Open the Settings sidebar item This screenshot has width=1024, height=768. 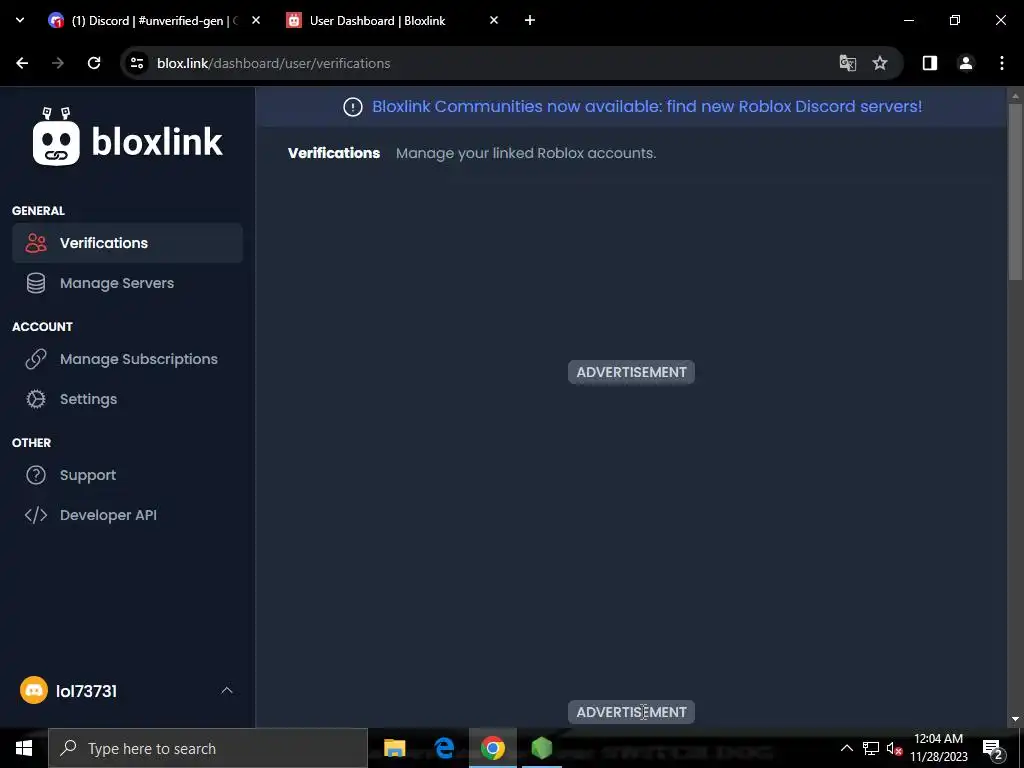click(x=127, y=399)
